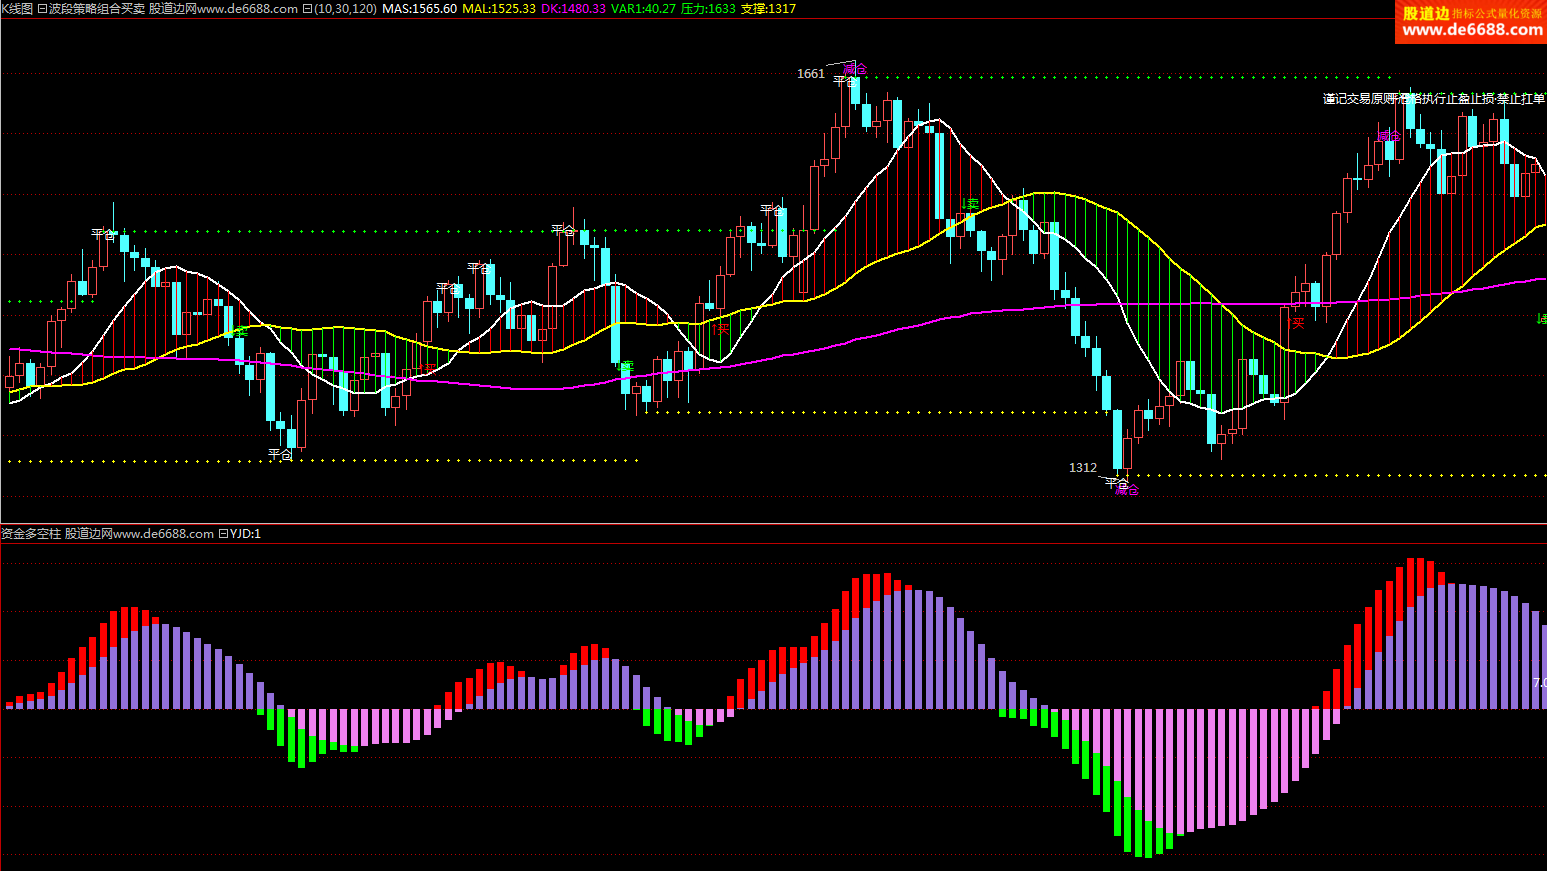Select the DK:1480.33 magenta legend value
Screen dimensions: 1547x871
coord(573,9)
